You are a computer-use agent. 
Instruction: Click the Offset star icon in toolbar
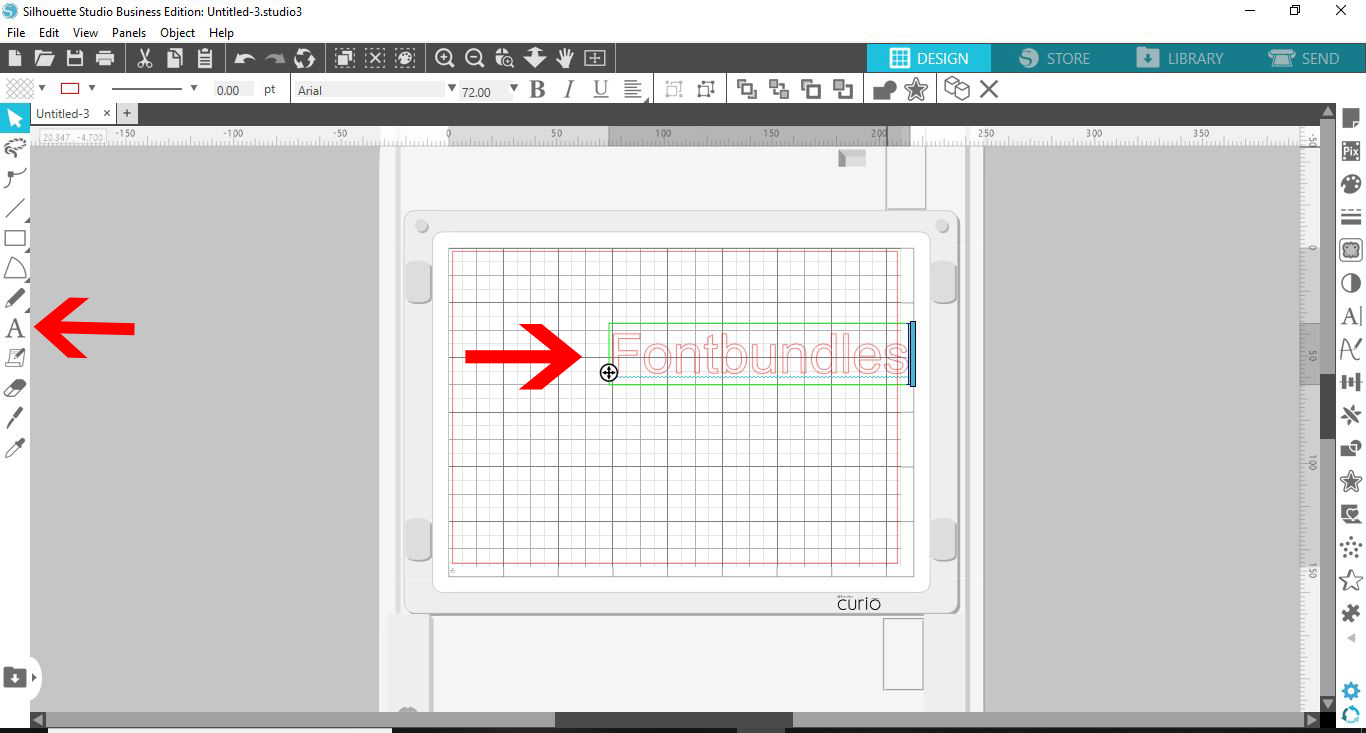pyautogui.click(x=915, y=90)
